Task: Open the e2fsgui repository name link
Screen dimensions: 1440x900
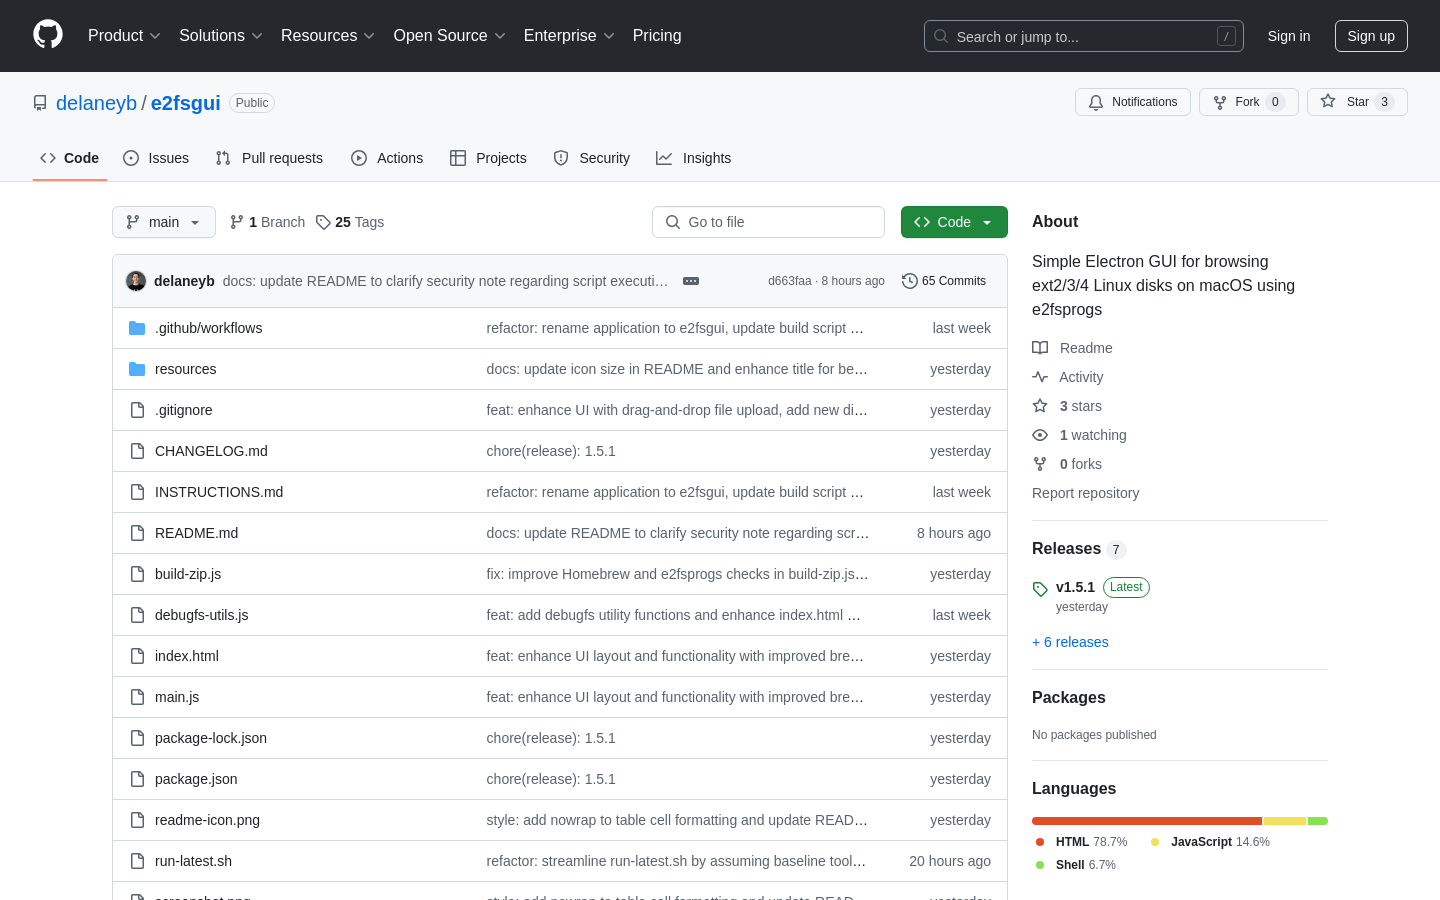Action: tap(186, 103)
